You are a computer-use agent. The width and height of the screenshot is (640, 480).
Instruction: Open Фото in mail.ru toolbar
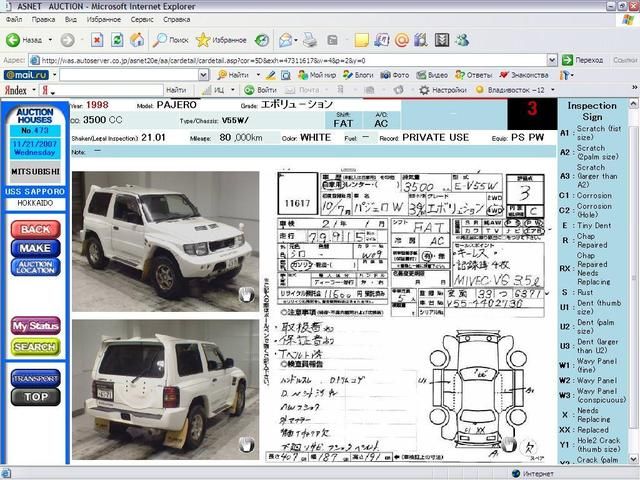click(395, 75)
